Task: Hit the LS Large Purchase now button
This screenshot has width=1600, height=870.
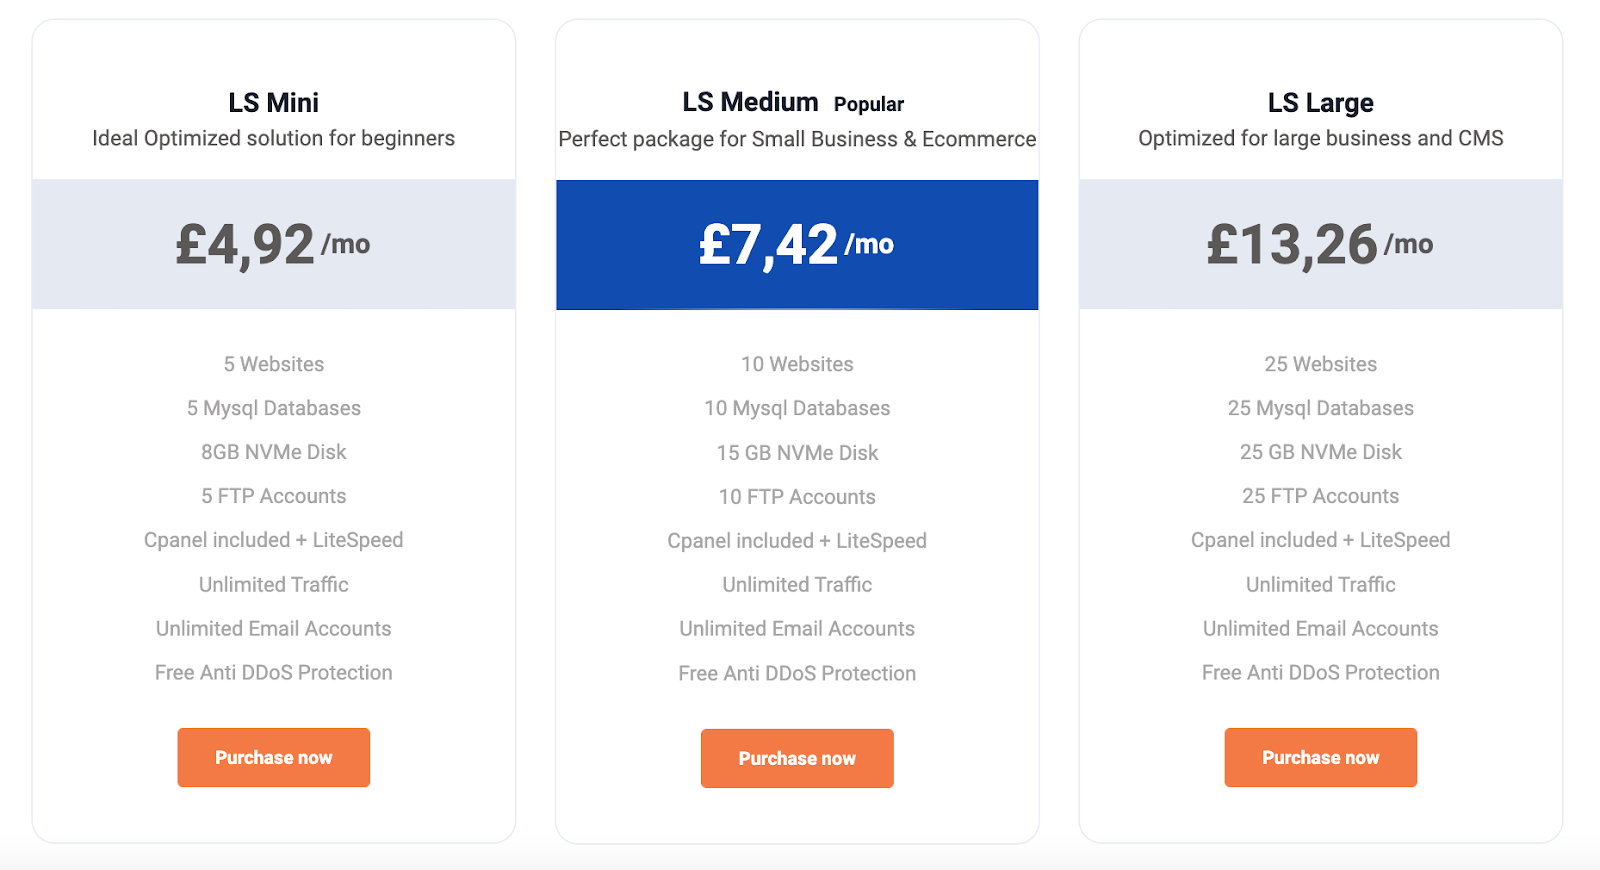Action: tap(1320, 757)
